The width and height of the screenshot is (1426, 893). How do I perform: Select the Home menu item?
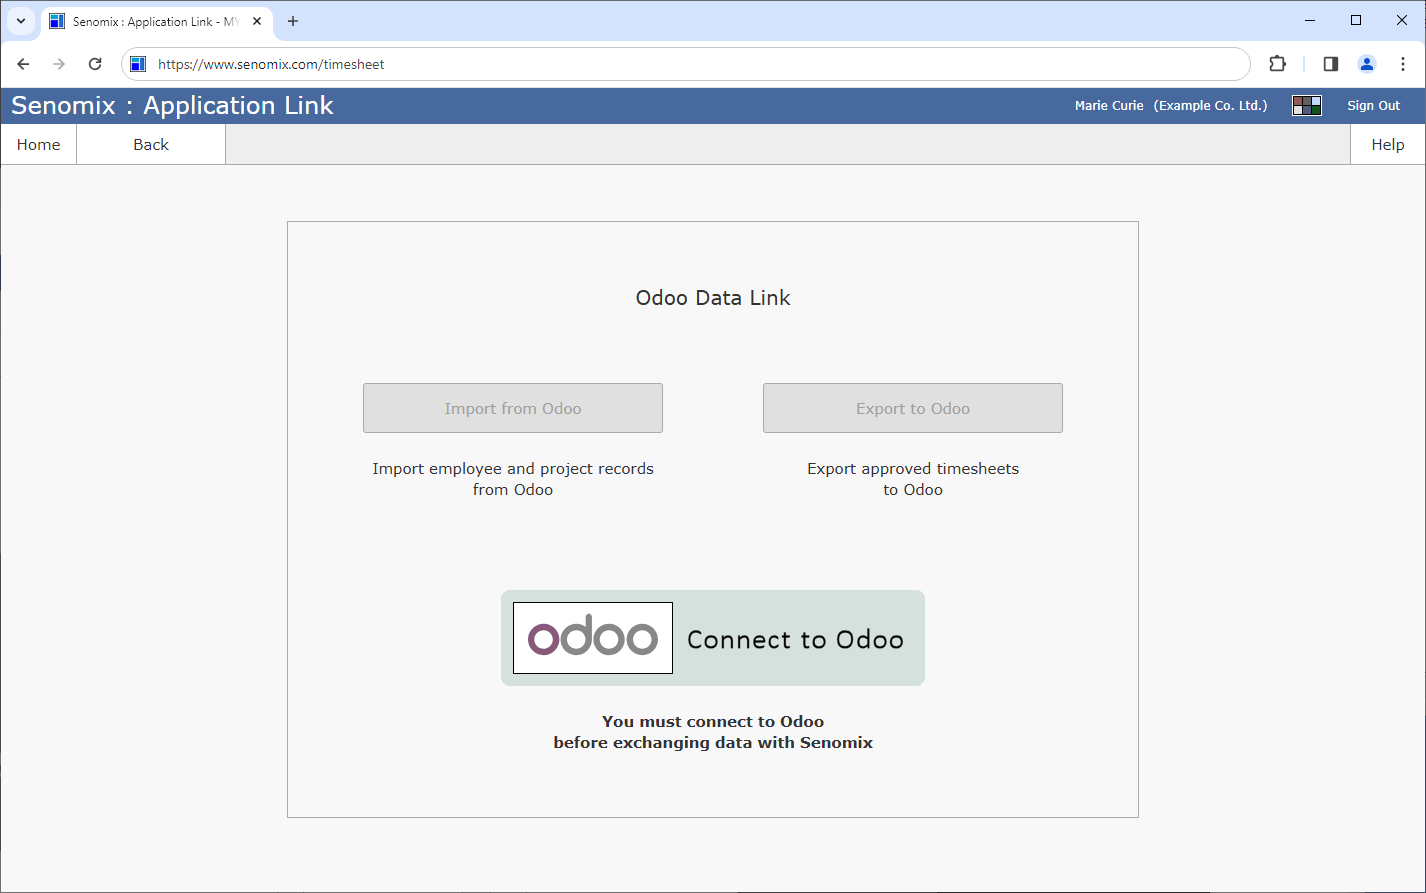(x=38, y=145)
